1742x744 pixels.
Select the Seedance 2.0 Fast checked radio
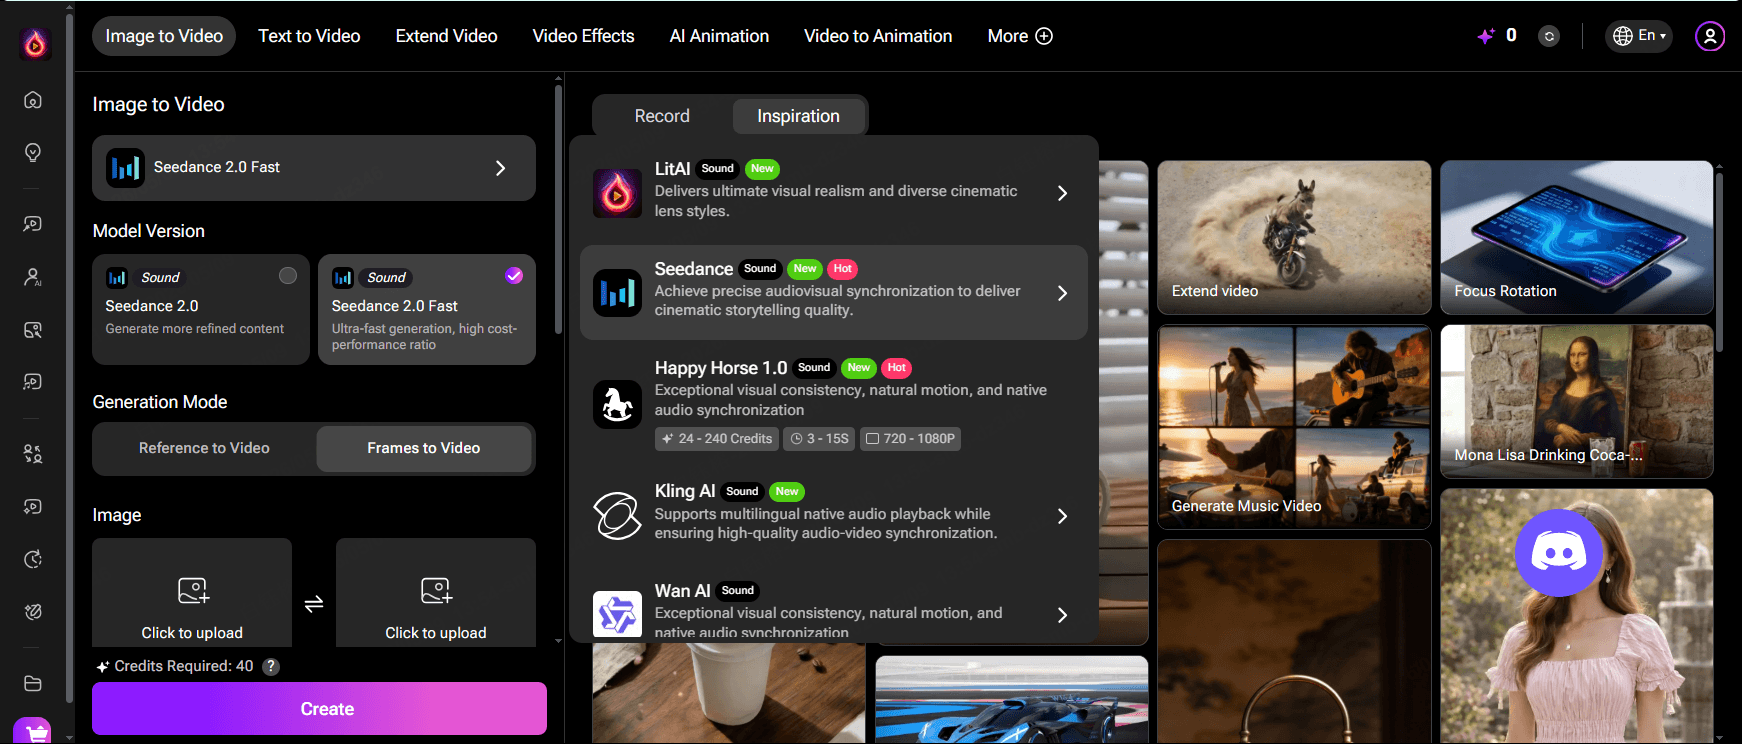[514, 276]
